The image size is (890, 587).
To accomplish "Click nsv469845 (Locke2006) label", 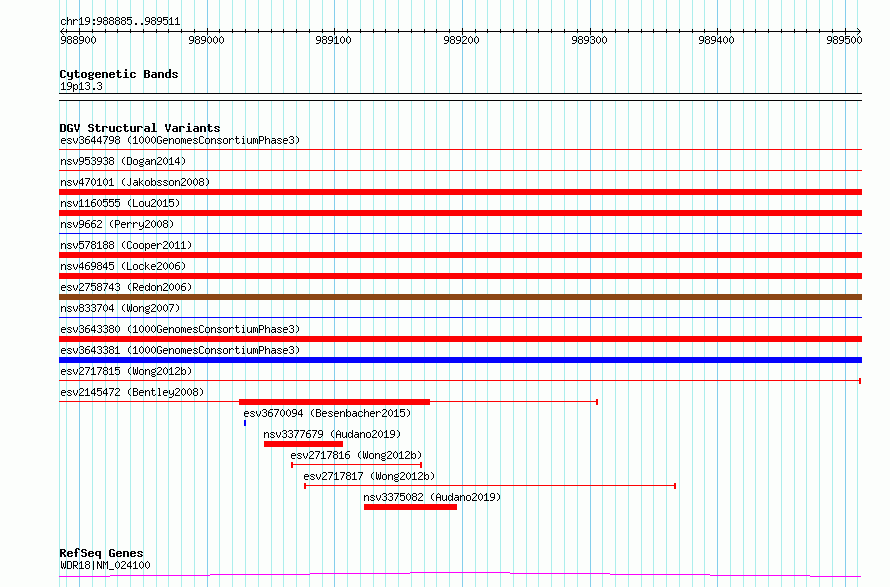I will point(123,266).
